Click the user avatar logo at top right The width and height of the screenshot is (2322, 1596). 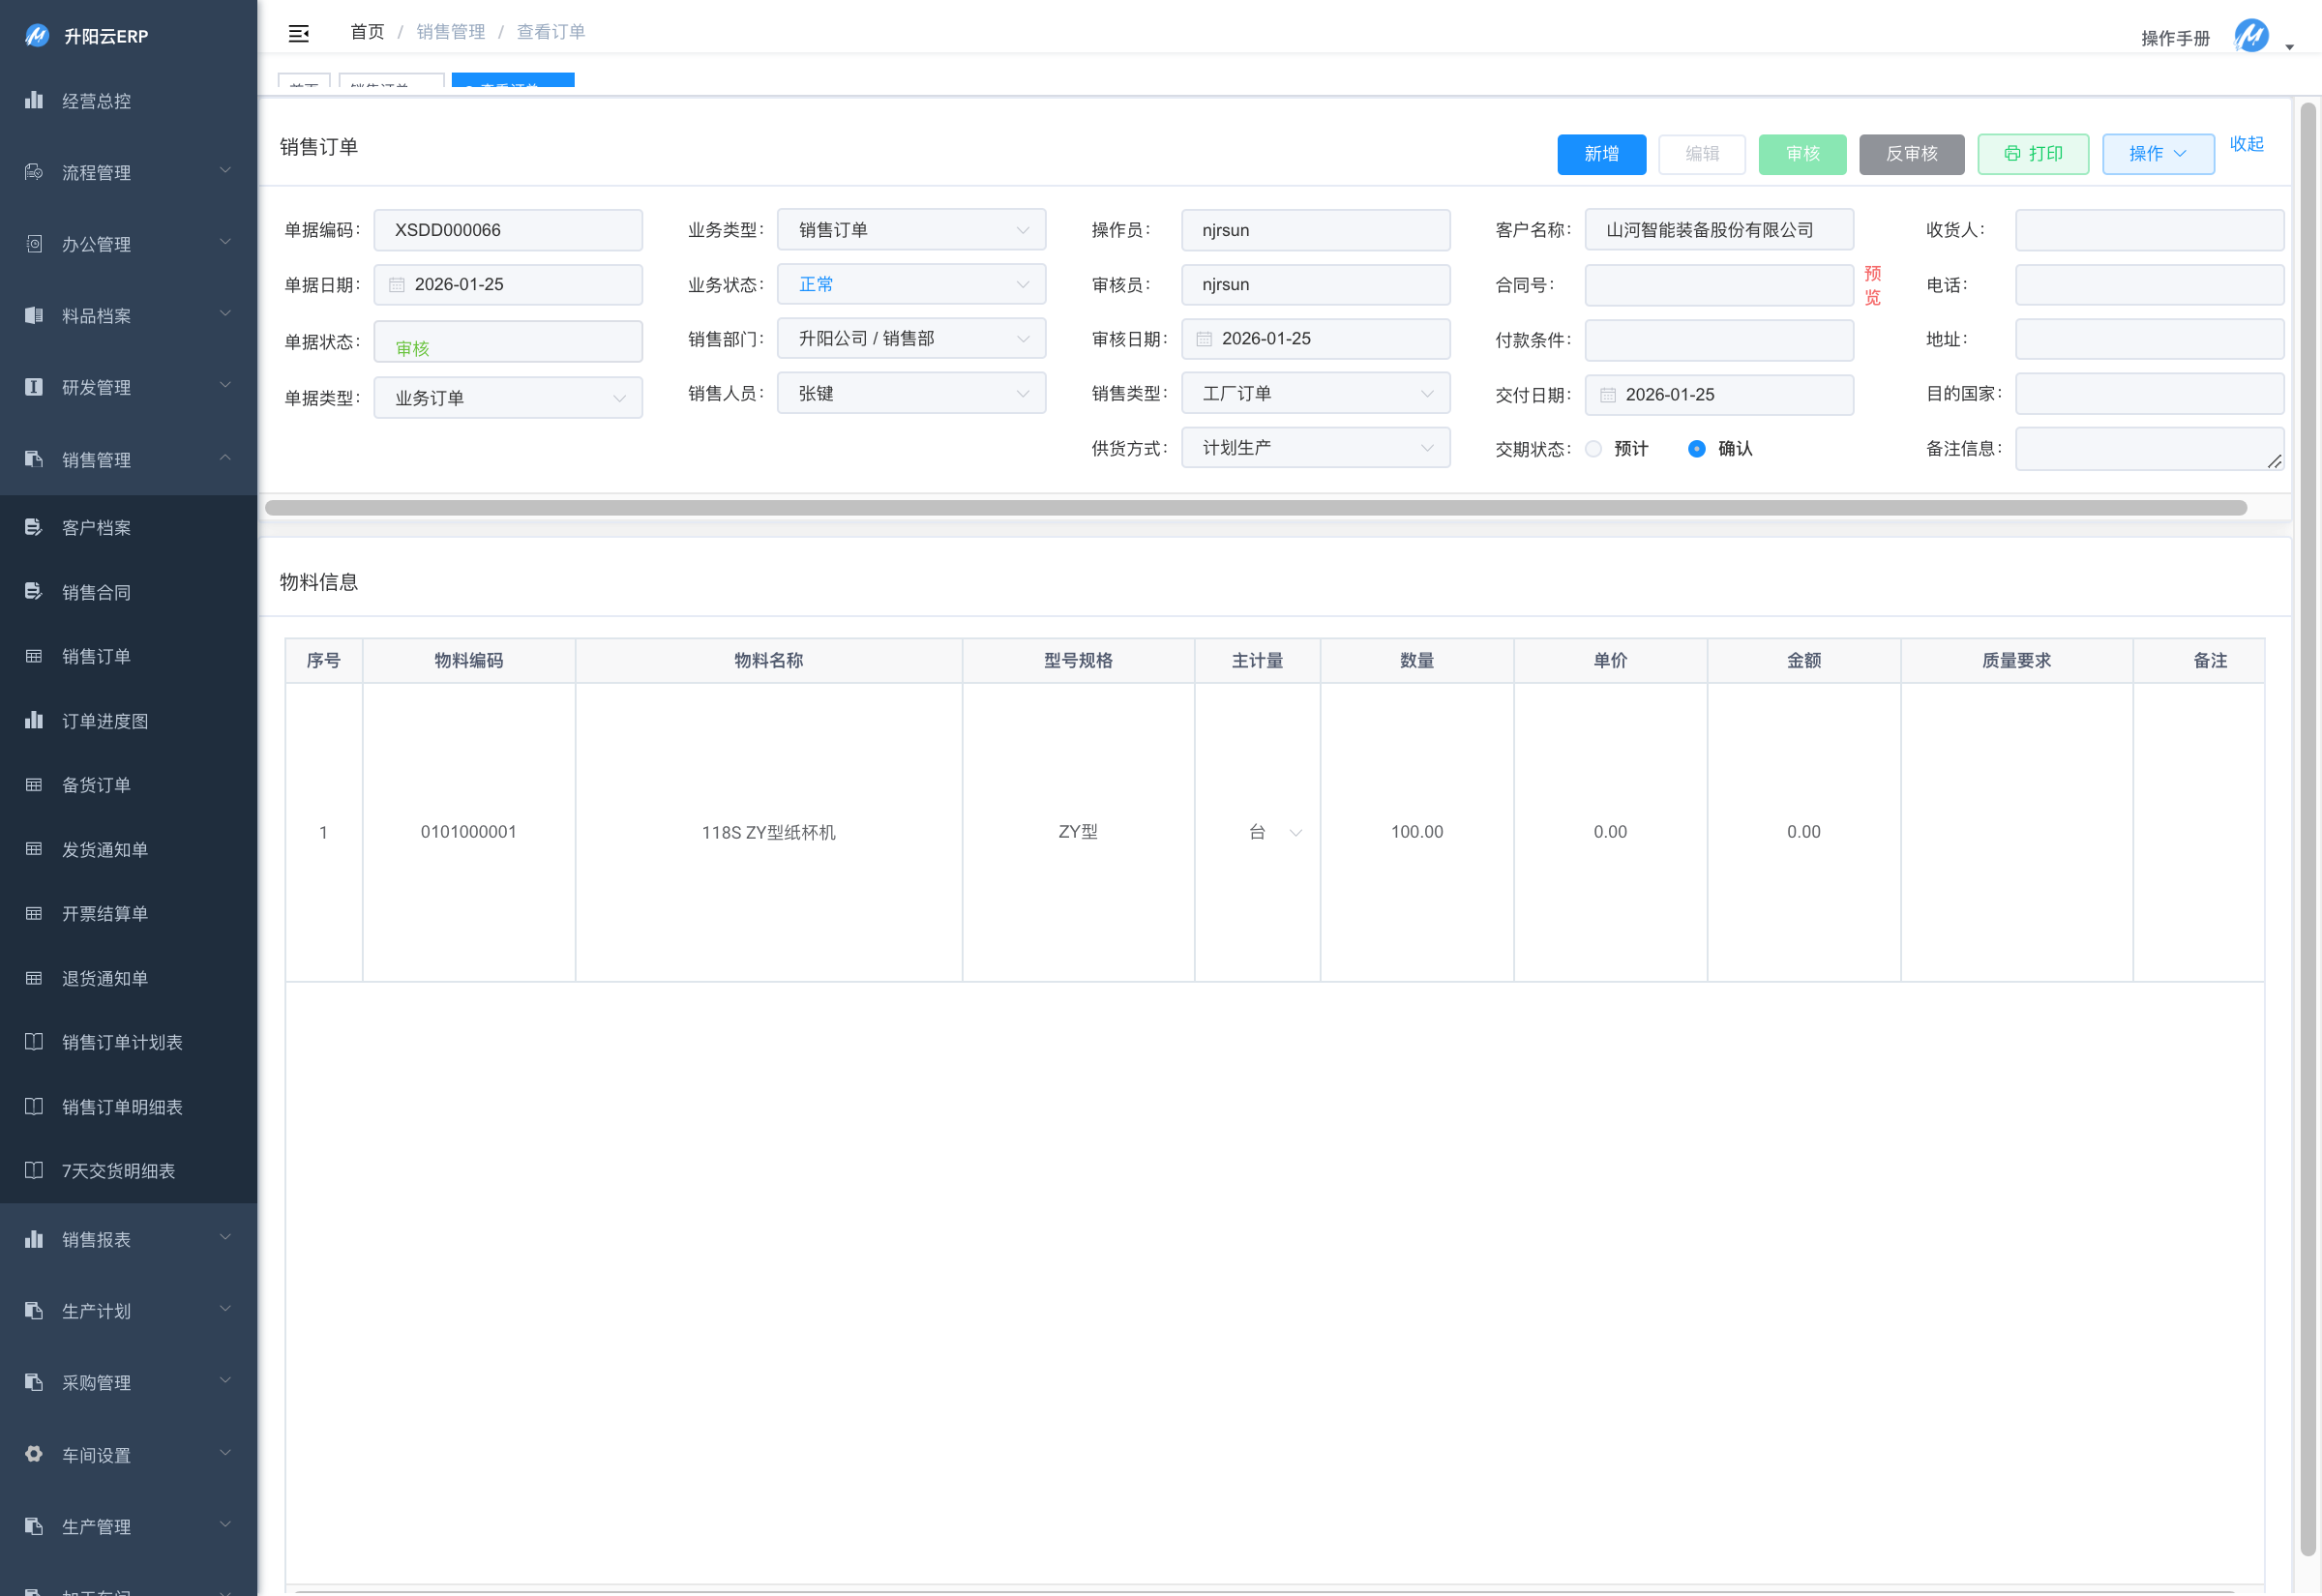[x=2251, y=36]
